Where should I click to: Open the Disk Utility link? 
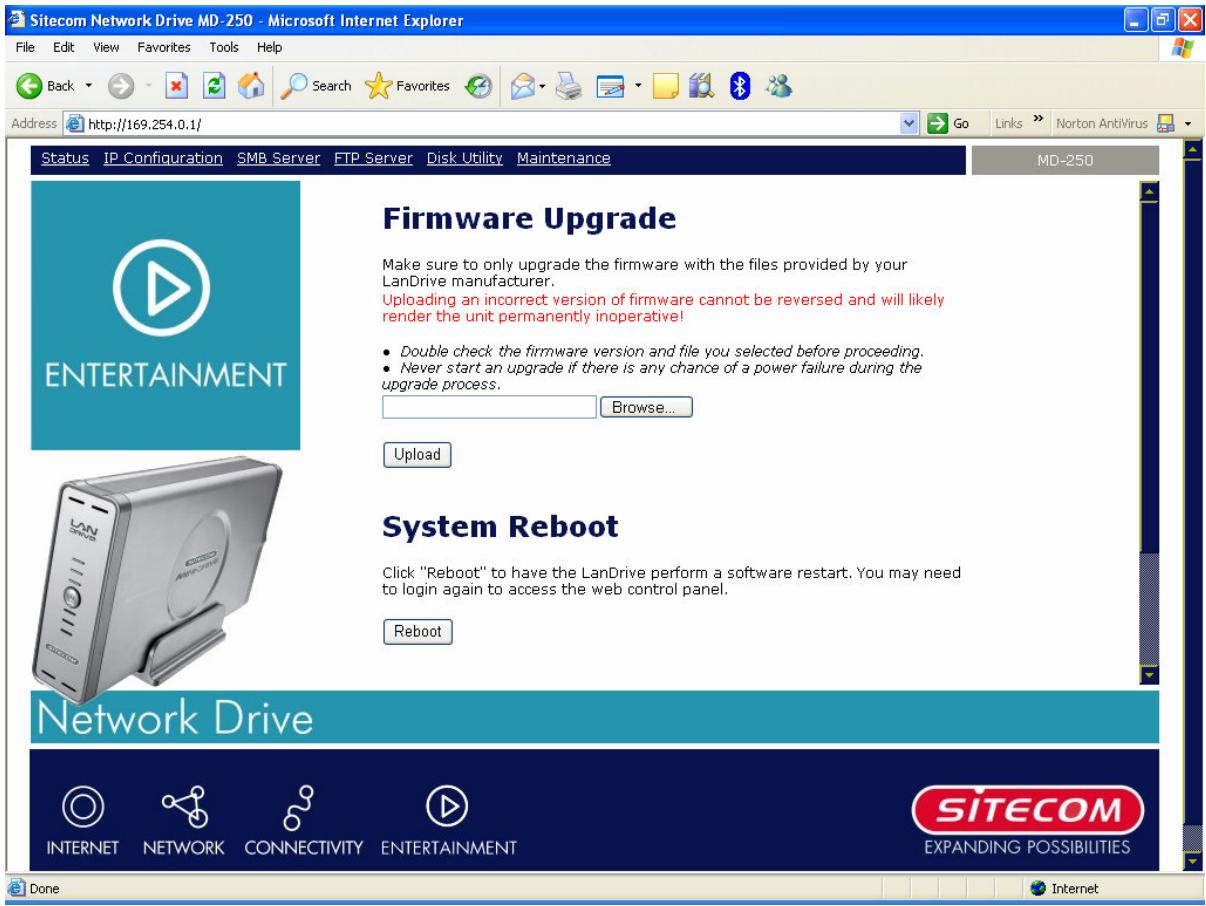[464, 158]
